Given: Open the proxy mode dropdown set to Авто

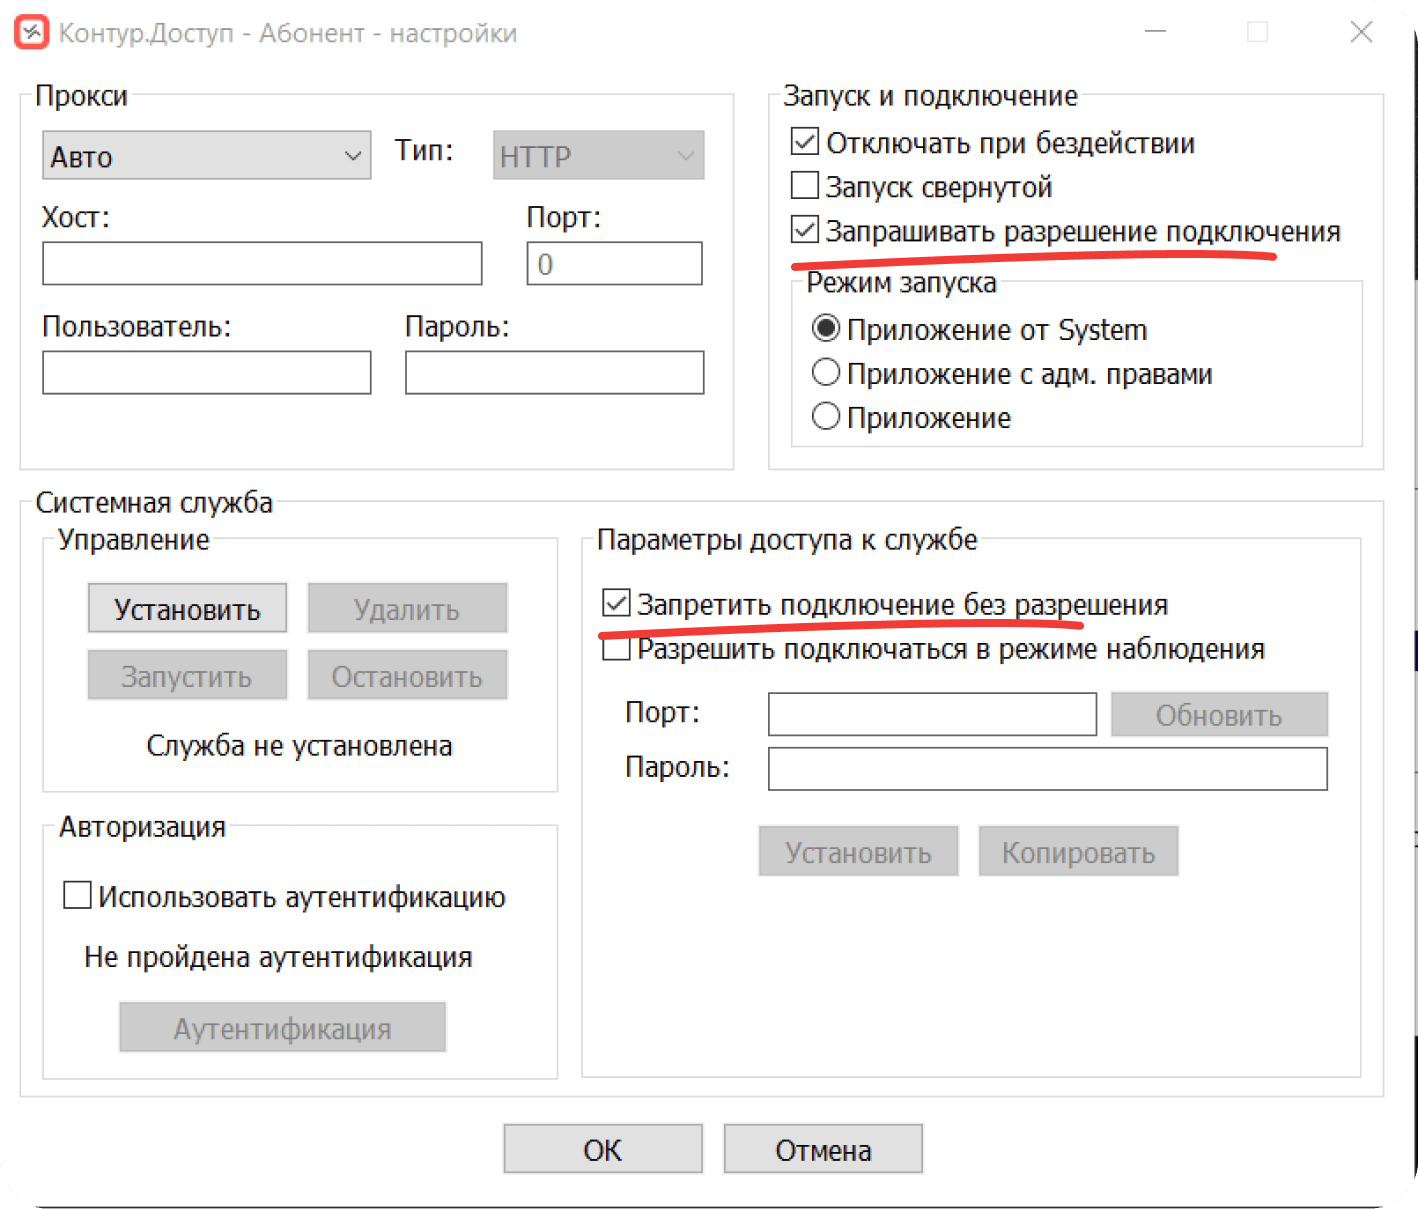Looking at the screenshot, I should (x=206, y=155).
